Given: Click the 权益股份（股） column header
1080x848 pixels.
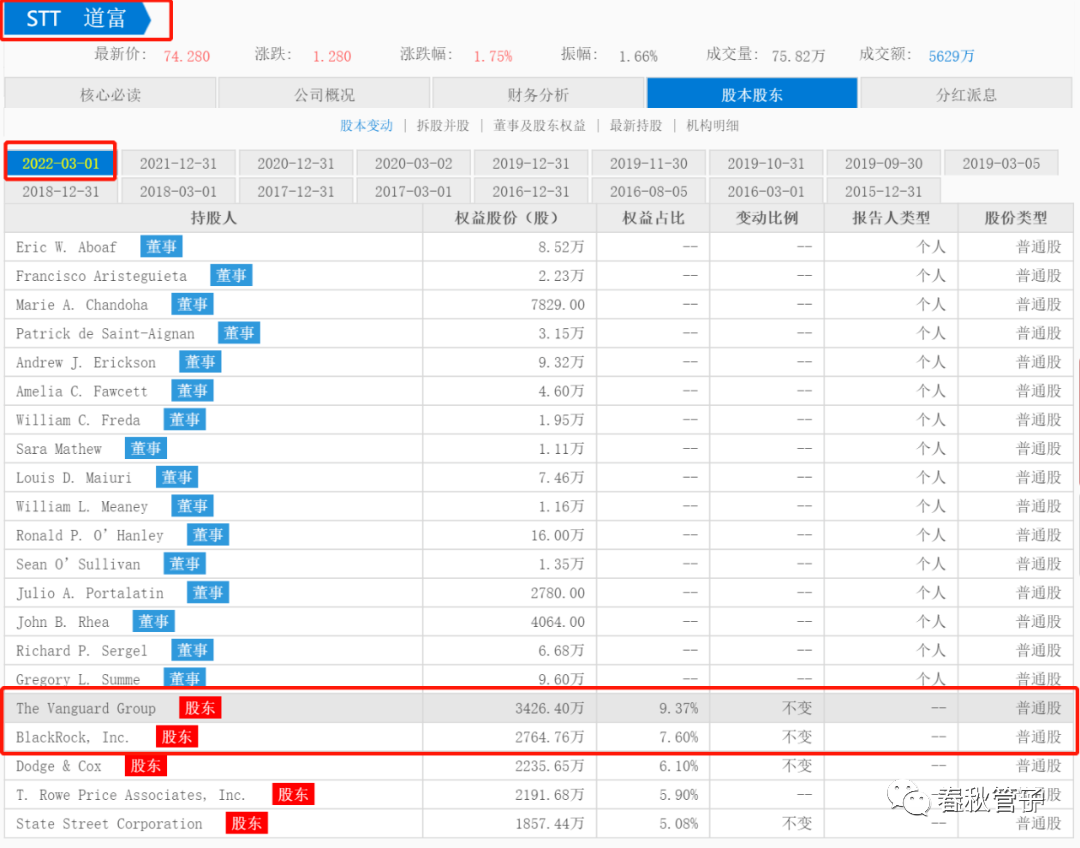Looking at the screenshot, I should click(510, 218).
